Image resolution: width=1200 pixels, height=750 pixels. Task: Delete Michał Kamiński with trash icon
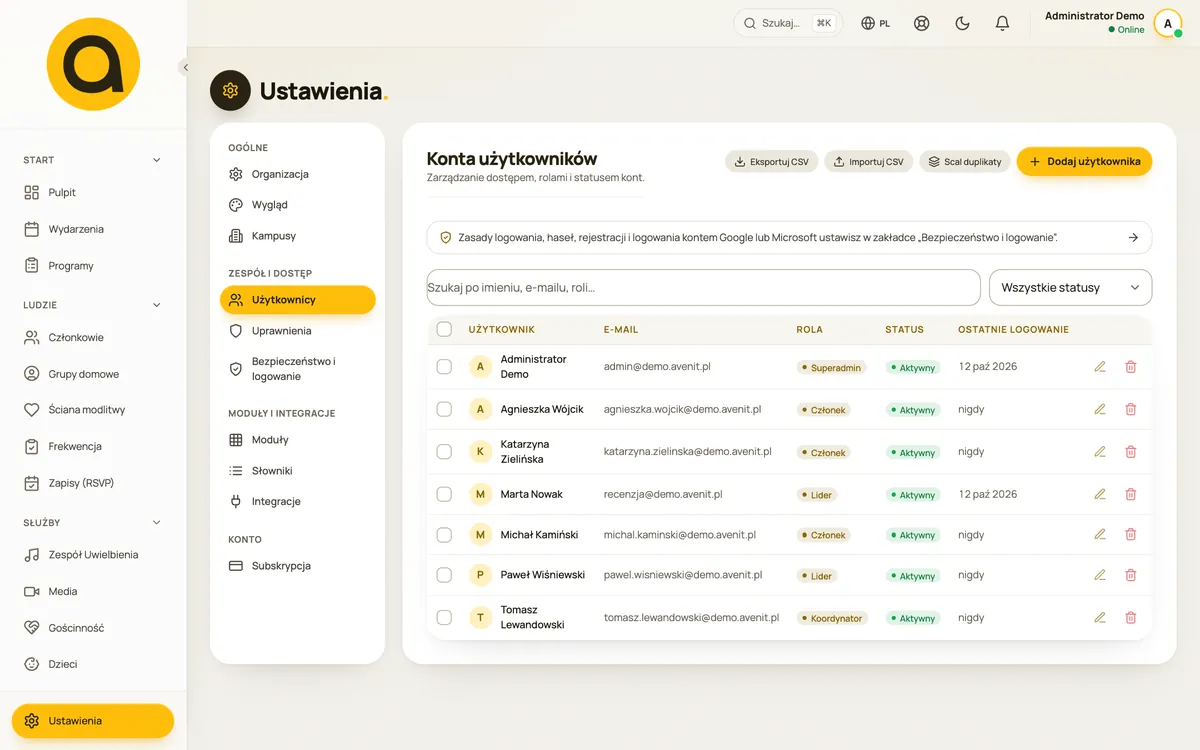1131,535
